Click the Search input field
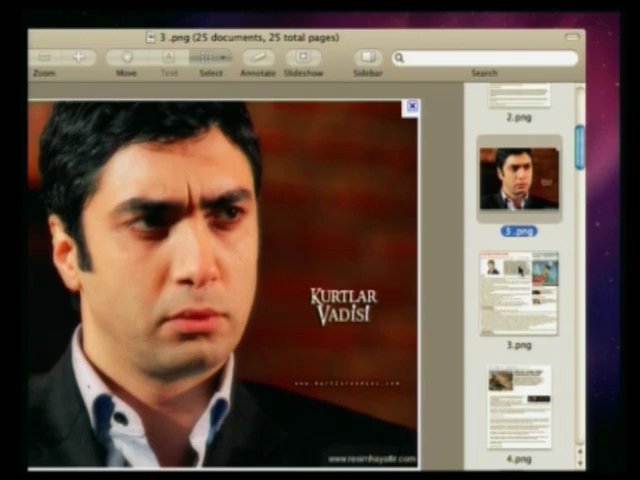Image resolution: width=640 pixels, height=480 pixels. pyautogui.click(x=485, y=58)
